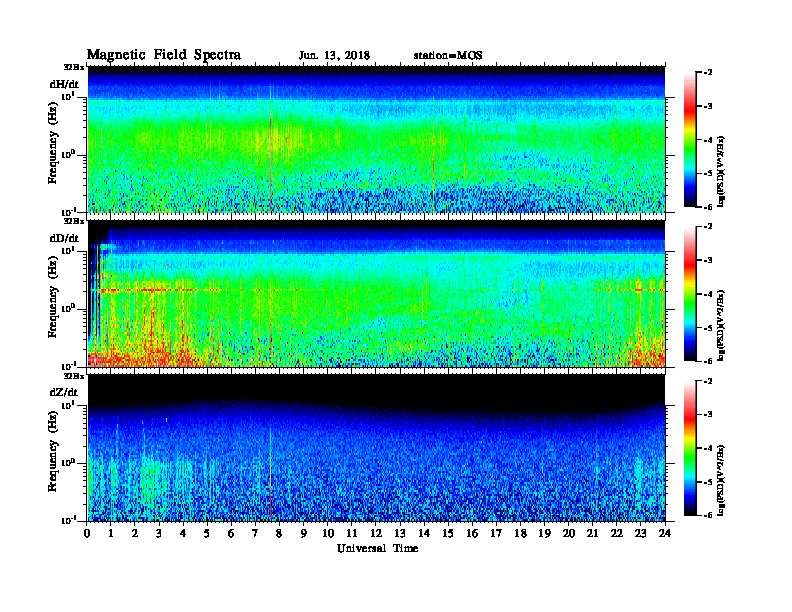Image resolution: width=792 pixels, height=612 pixels.
Task: Click the dZ/dt panel label
Action: point(64,392)
